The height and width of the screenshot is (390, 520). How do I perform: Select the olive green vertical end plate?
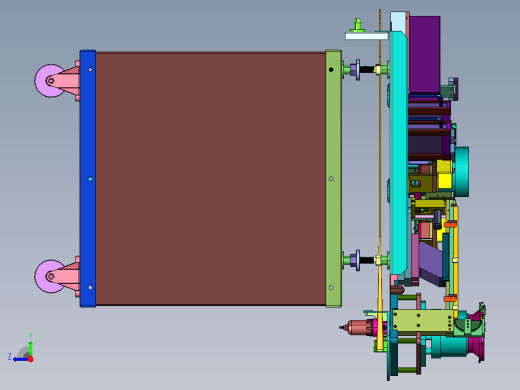(333, 178)
